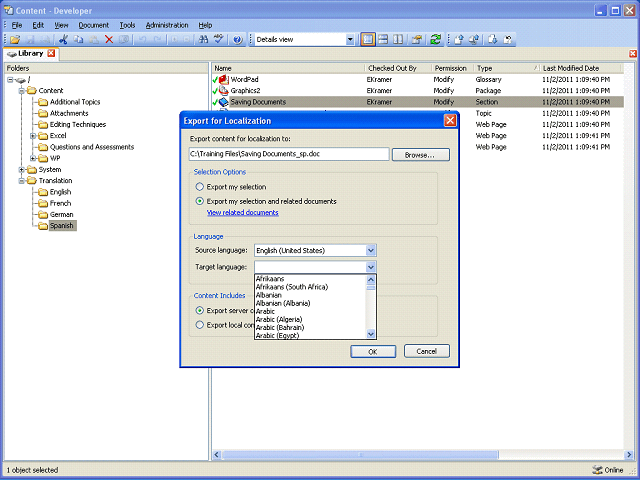Open the Administration menu
The image size is (640, 480).
point(167,25)
